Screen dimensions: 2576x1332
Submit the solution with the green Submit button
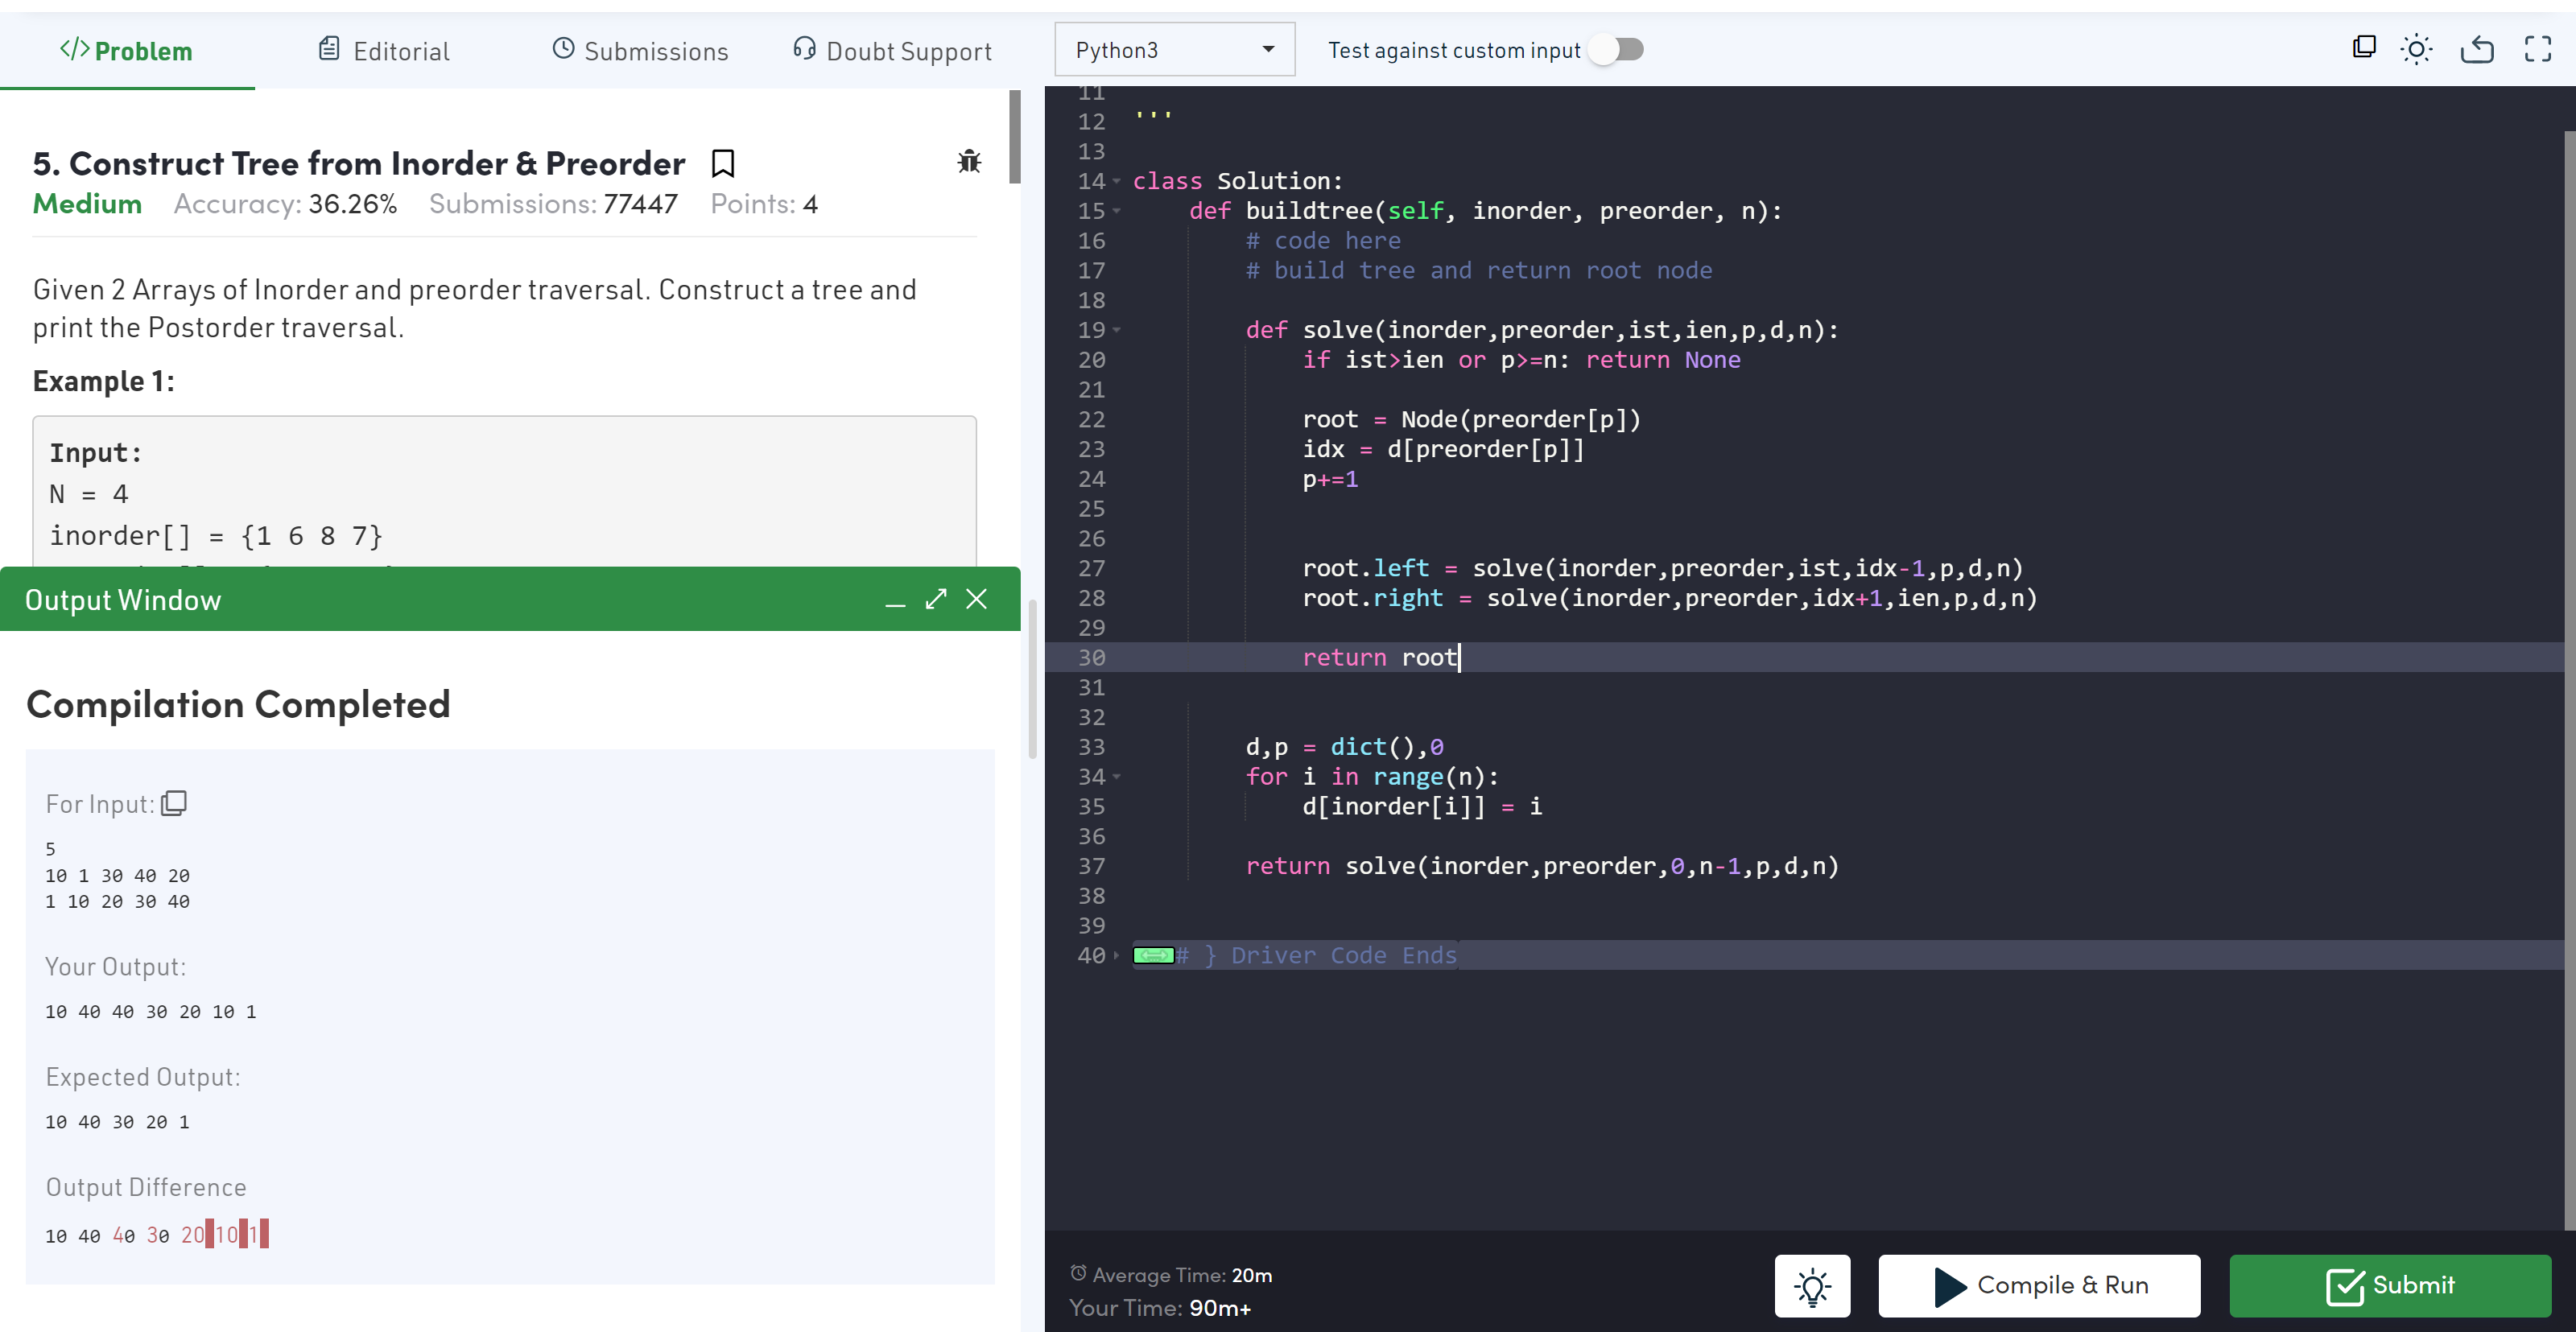coord(2389,1285)
